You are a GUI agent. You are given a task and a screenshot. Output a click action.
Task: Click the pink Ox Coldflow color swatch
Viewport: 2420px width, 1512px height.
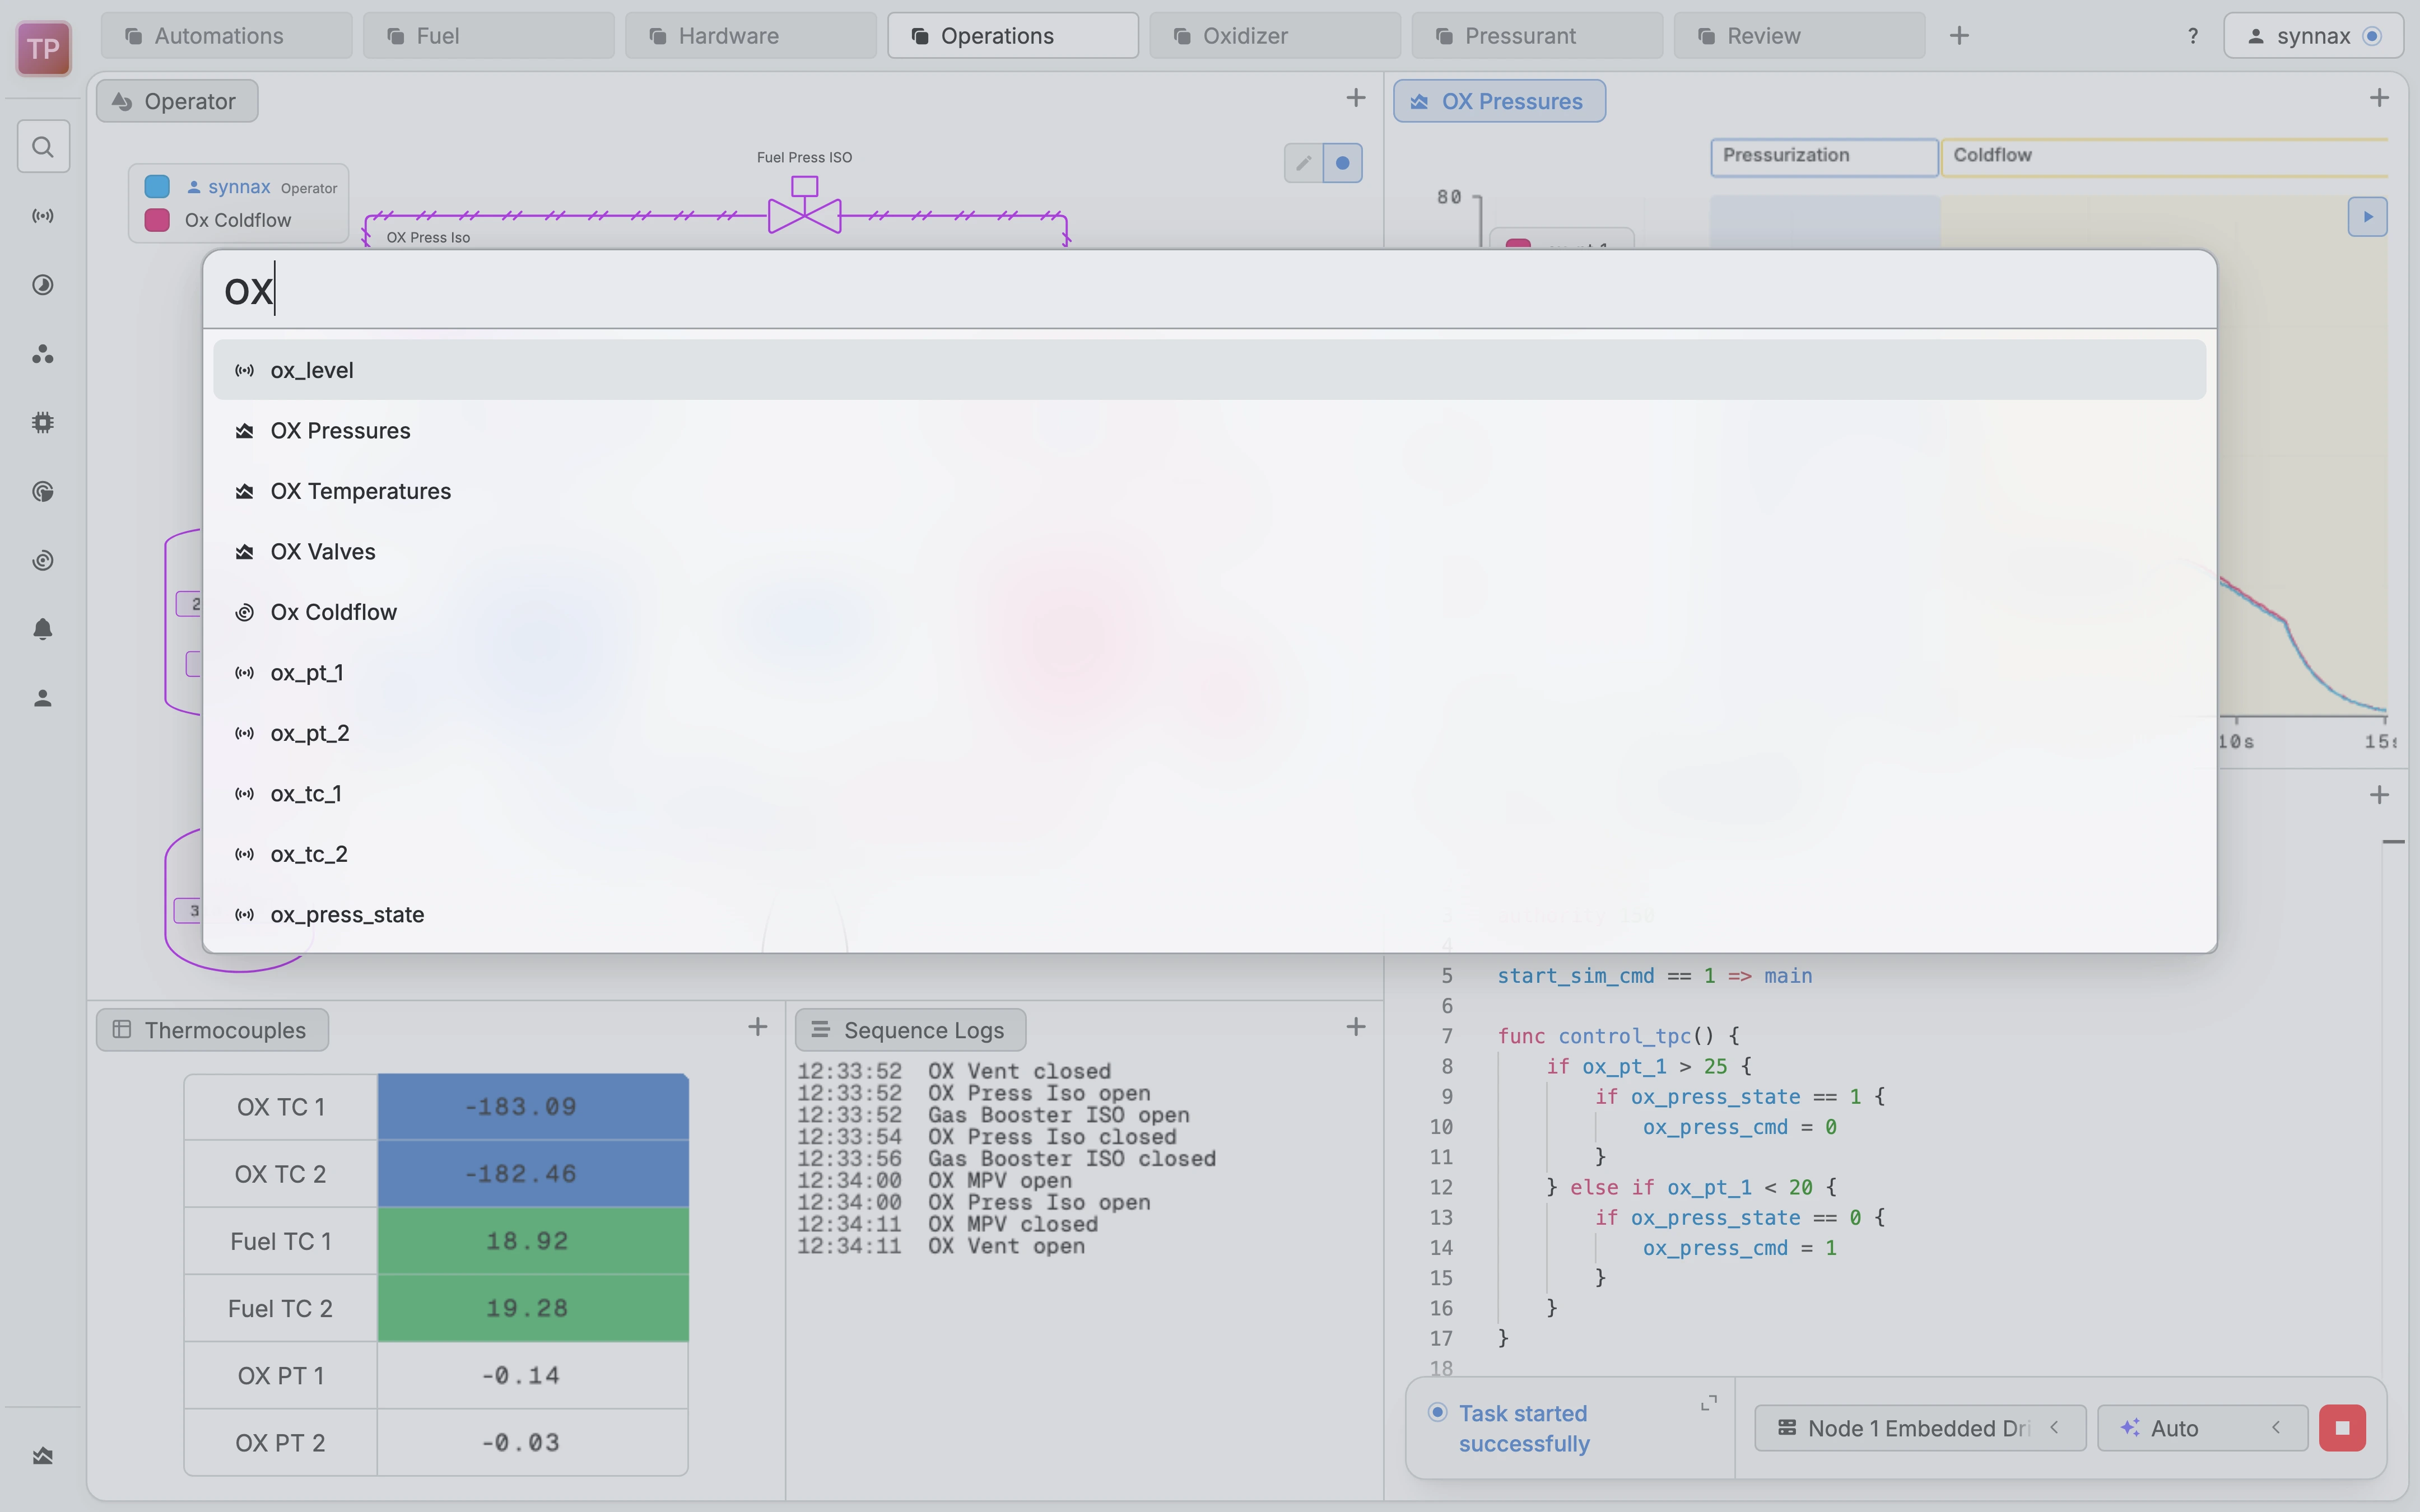[157, 220]
